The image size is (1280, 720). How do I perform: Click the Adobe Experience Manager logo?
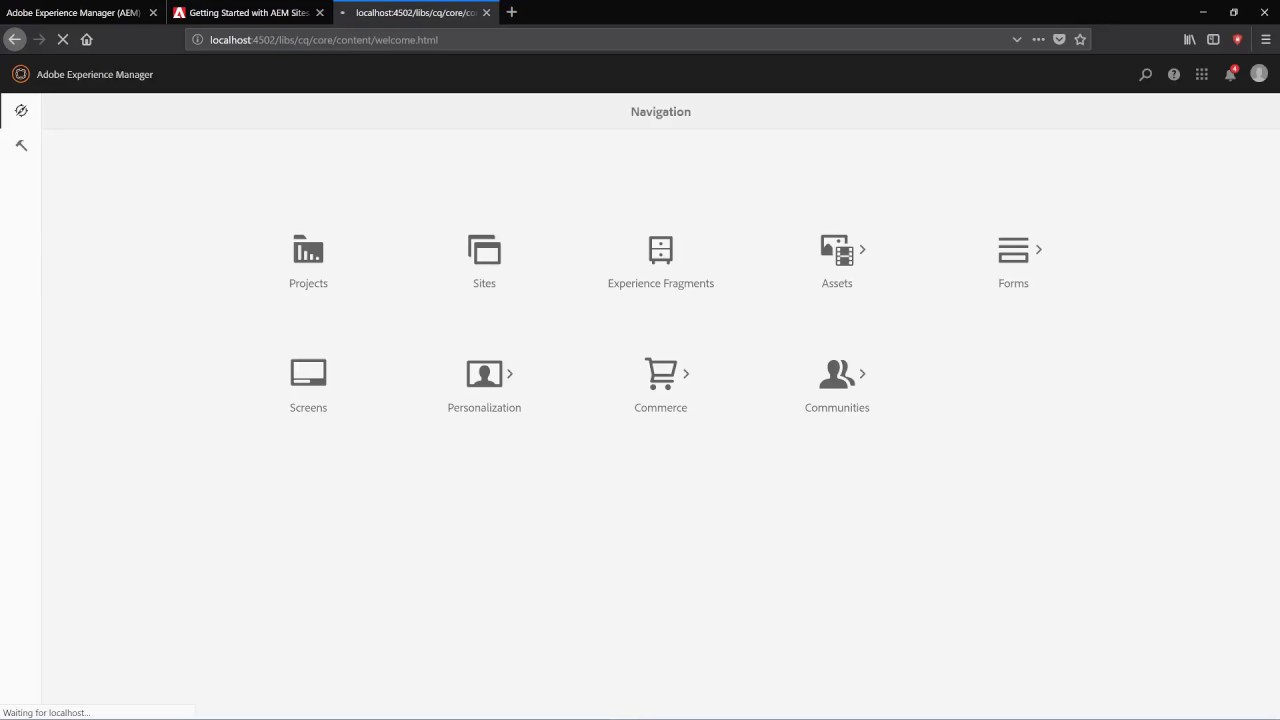(x=20, y=74)
